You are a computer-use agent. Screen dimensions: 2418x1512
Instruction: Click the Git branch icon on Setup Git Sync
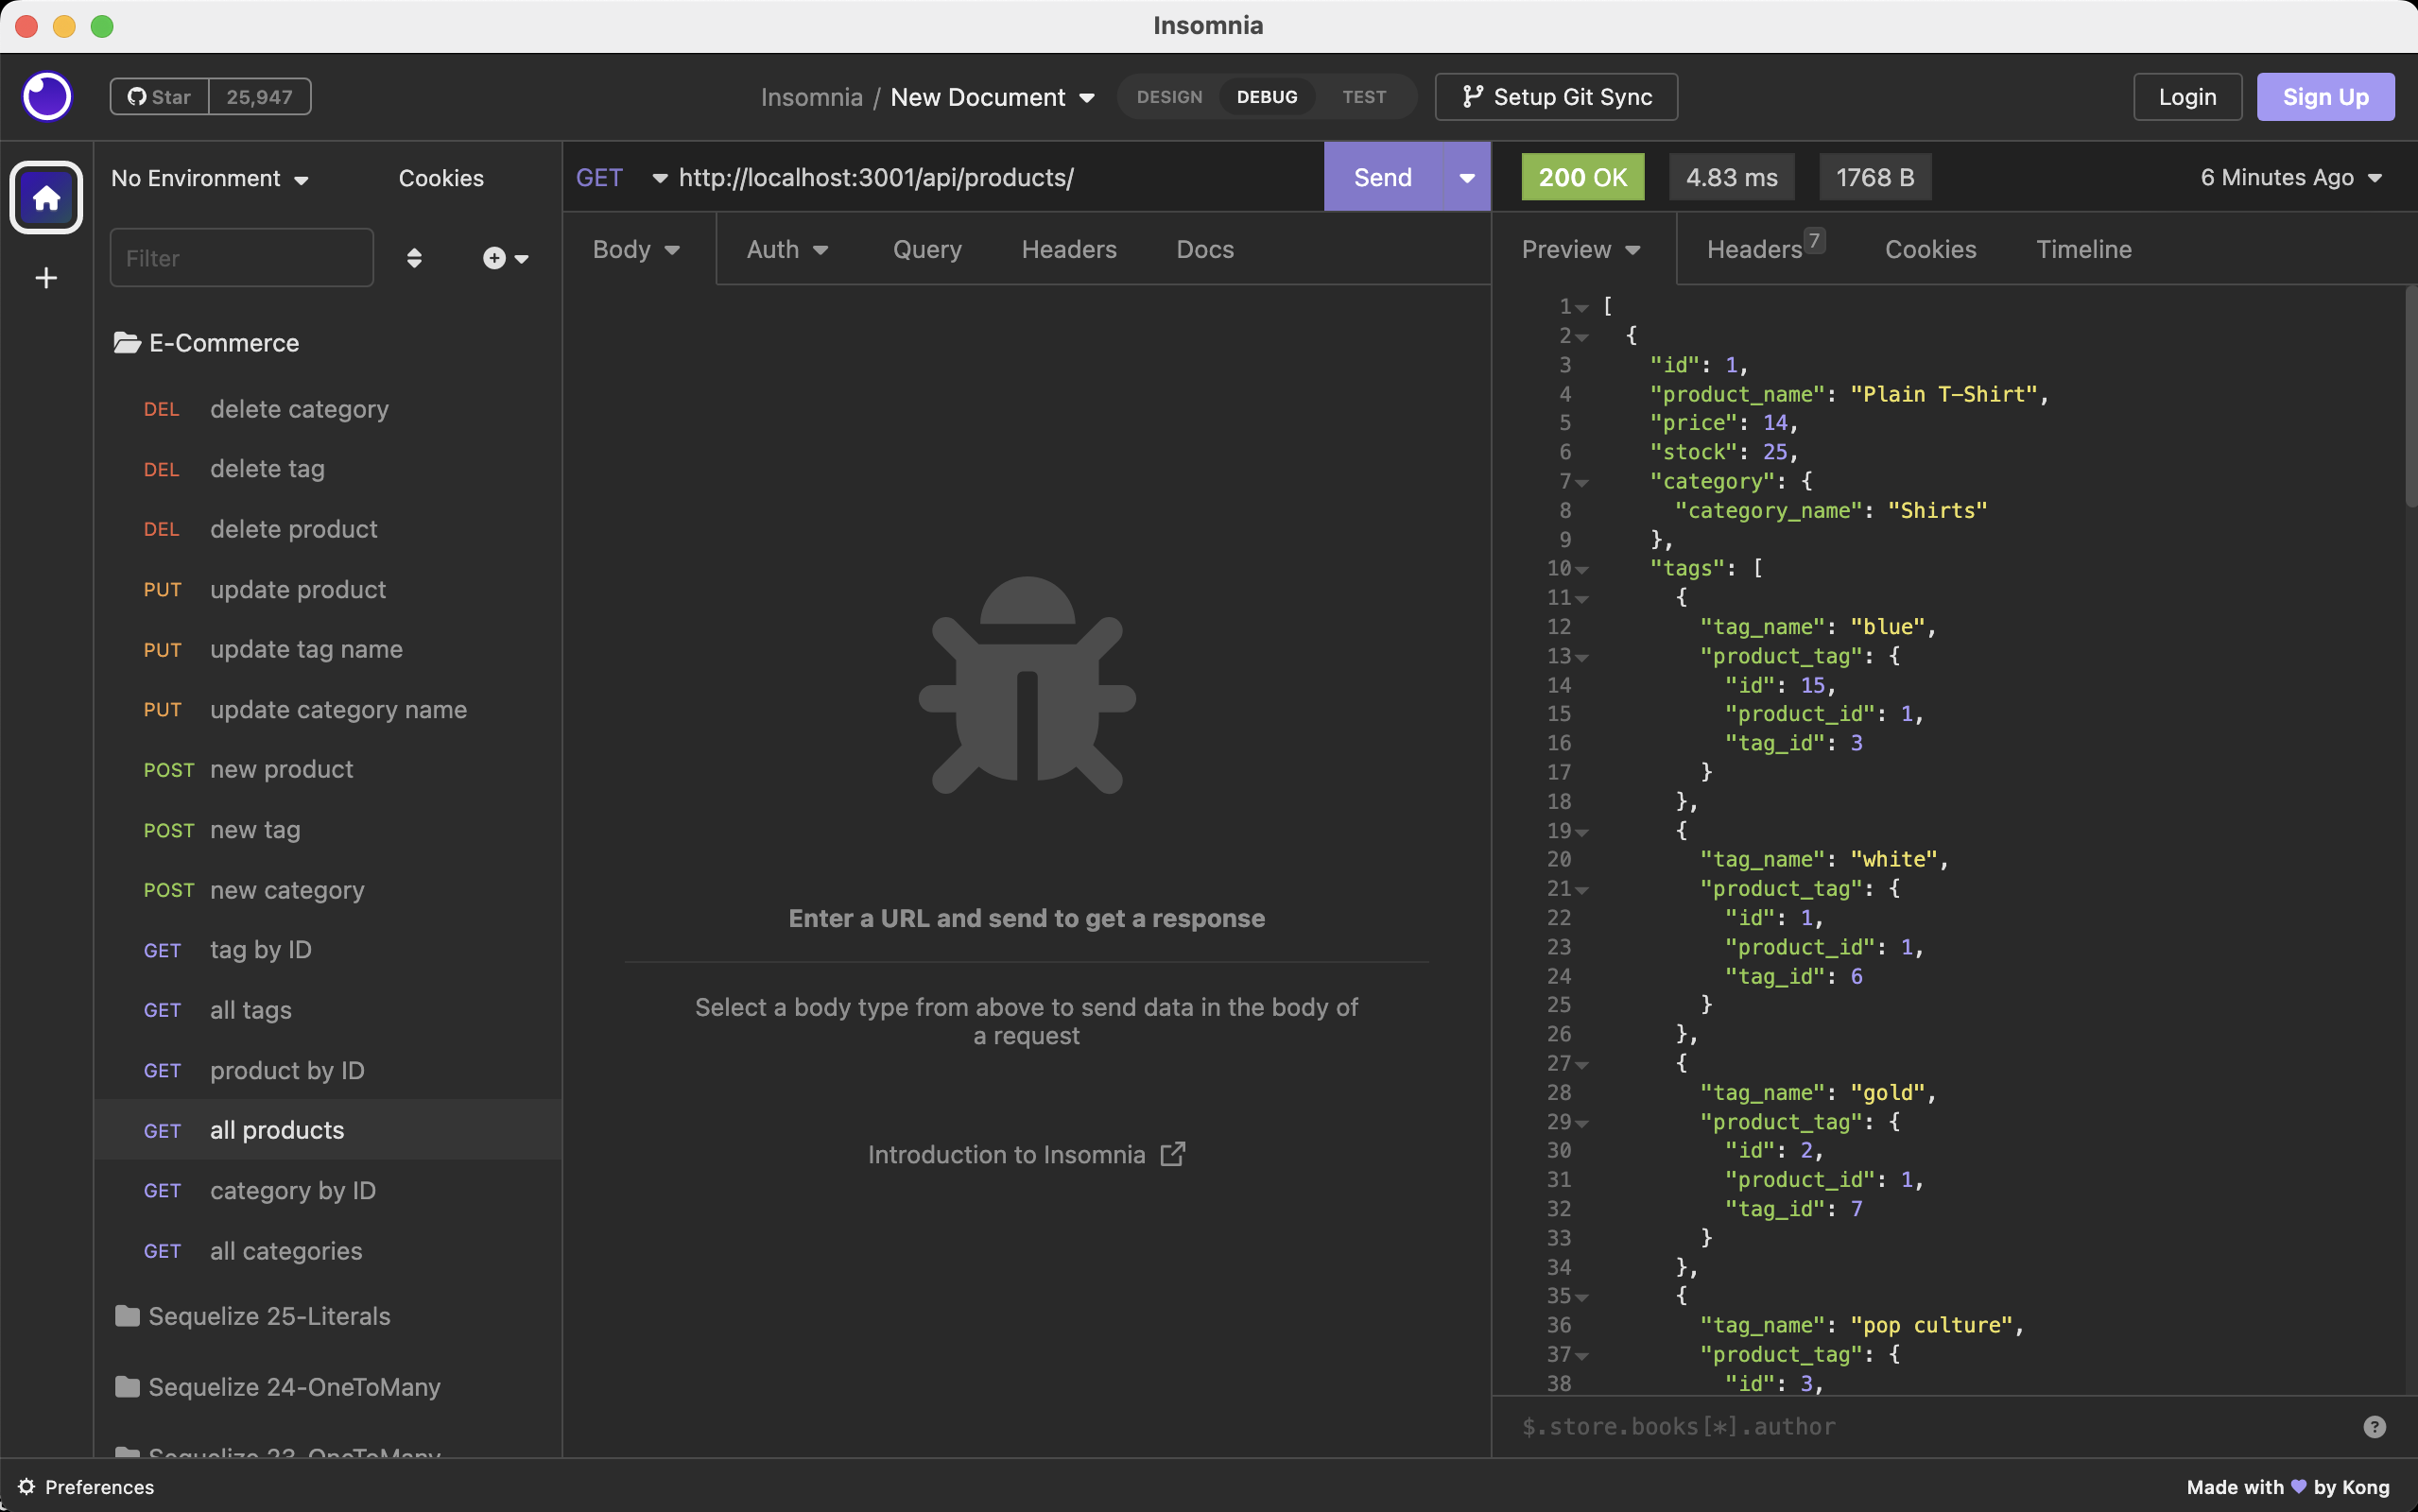(1470, 96)
